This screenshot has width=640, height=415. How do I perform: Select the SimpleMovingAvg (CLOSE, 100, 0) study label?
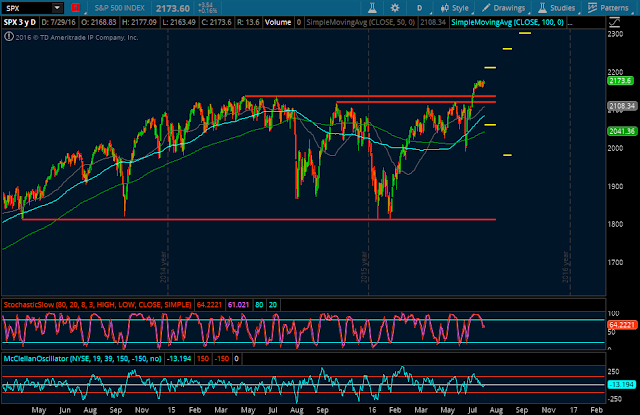(x=507, y=22)
